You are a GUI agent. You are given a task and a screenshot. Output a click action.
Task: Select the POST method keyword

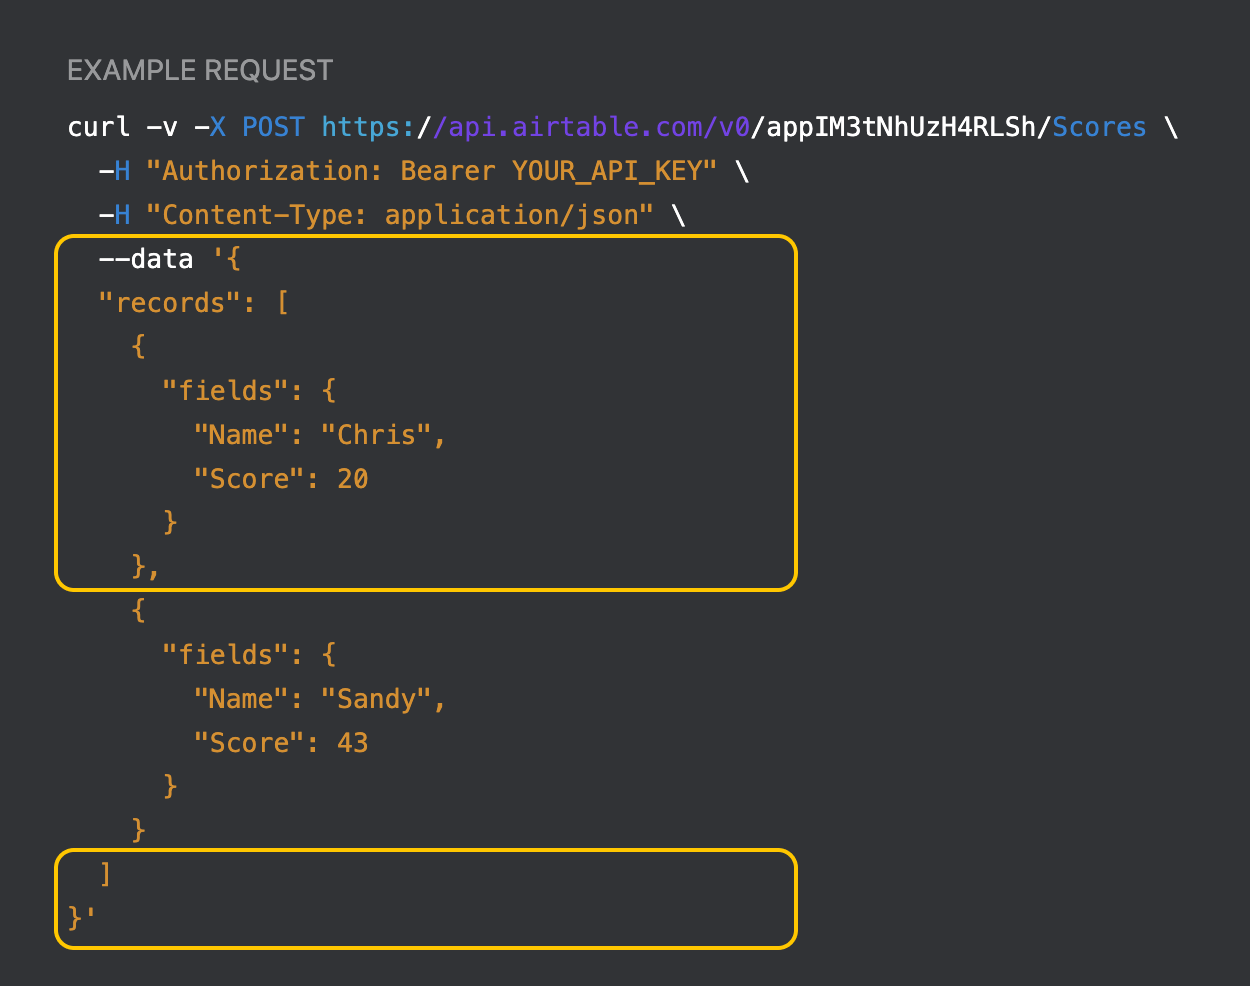tap(273, 128)
